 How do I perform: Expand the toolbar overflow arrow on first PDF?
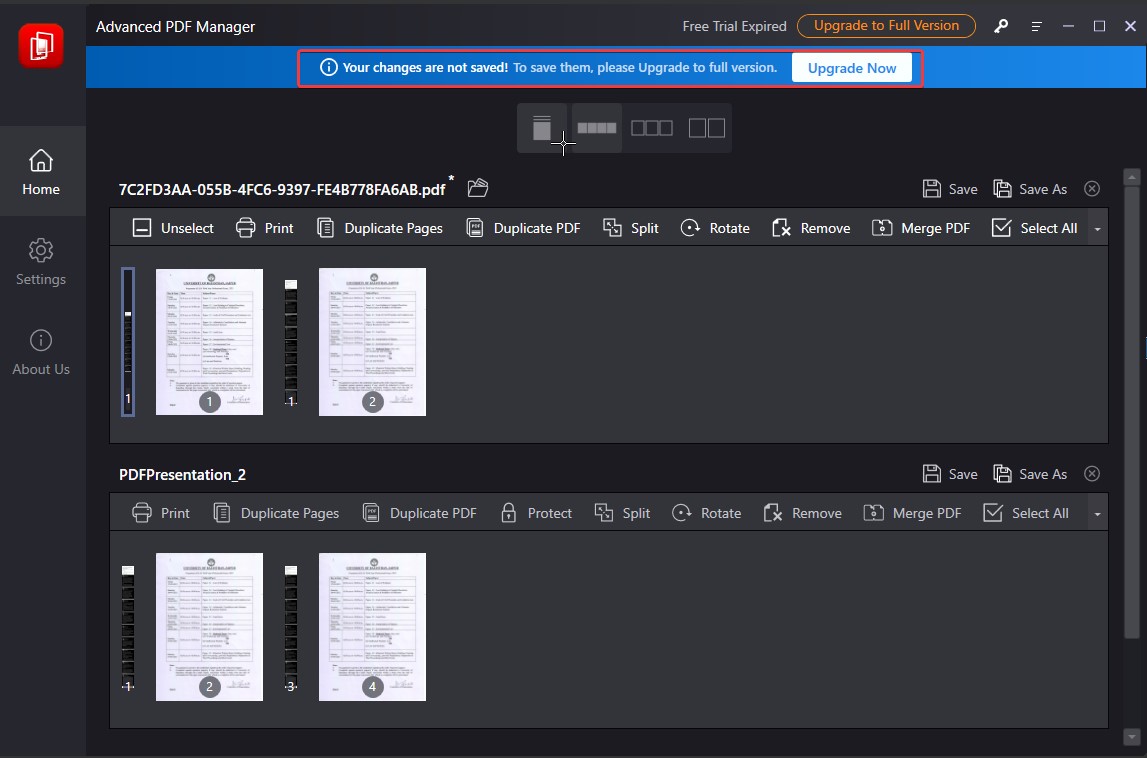(x=1096, y=228)
